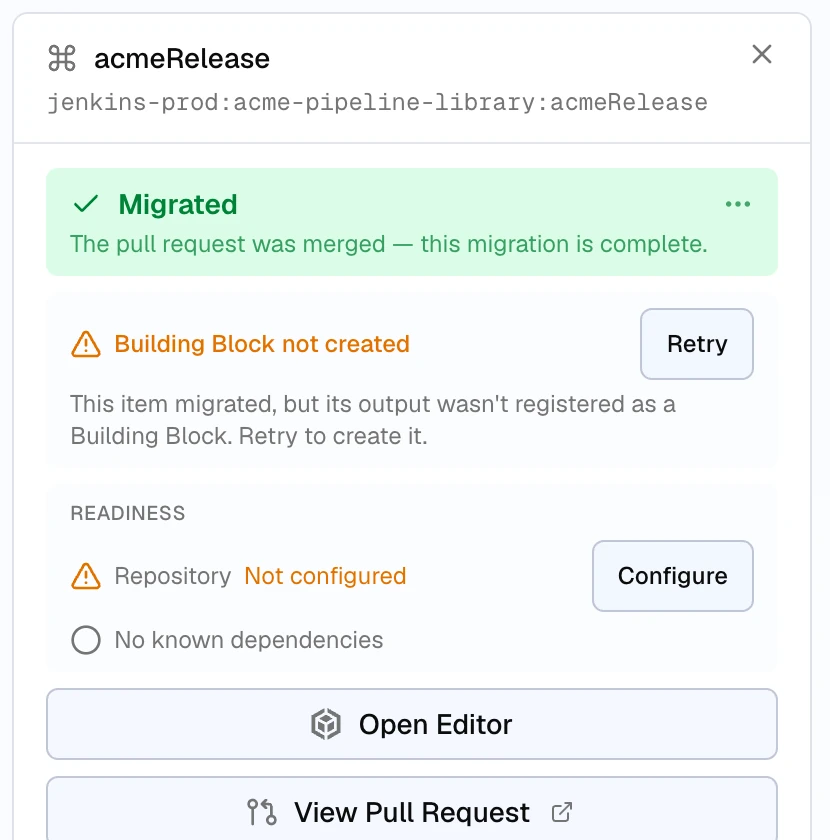This screenshot has width=830, height=840.
Task: Open the Migrated status more options menu
Action: click(738, 204)
